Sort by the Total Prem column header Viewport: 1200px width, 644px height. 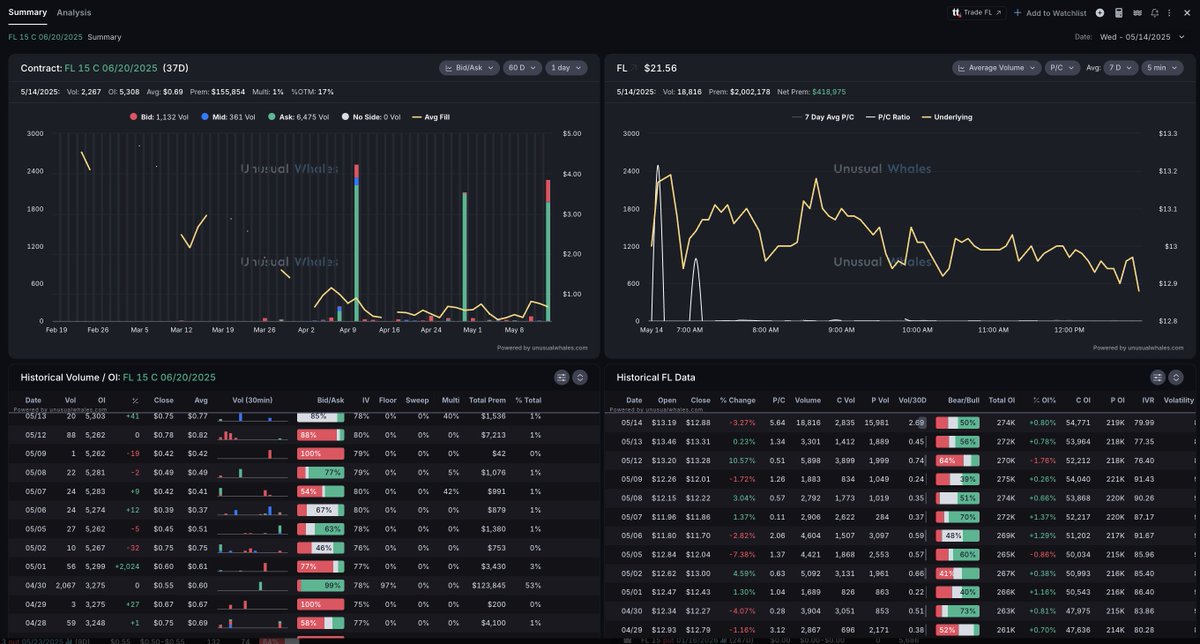tap(487, 400)
